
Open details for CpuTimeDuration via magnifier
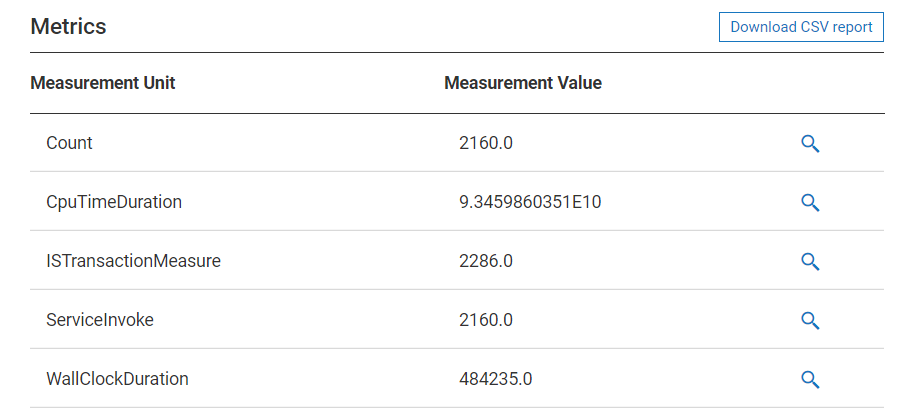pos(810,203)
